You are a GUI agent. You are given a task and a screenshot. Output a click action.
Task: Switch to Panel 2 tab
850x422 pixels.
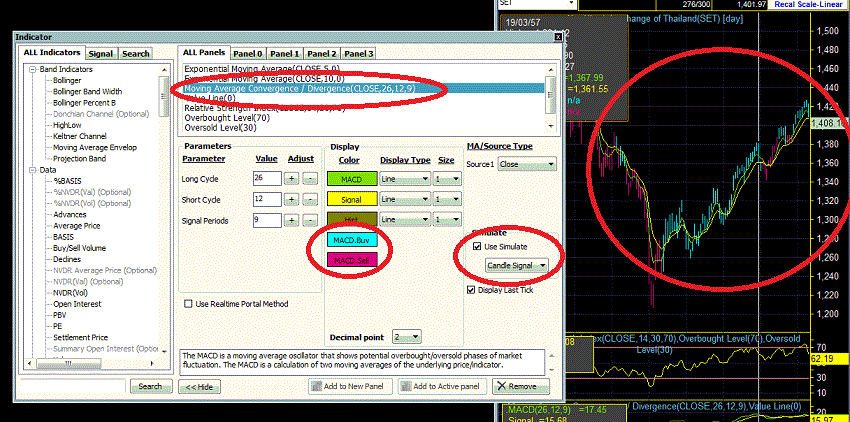pos(321,54)
